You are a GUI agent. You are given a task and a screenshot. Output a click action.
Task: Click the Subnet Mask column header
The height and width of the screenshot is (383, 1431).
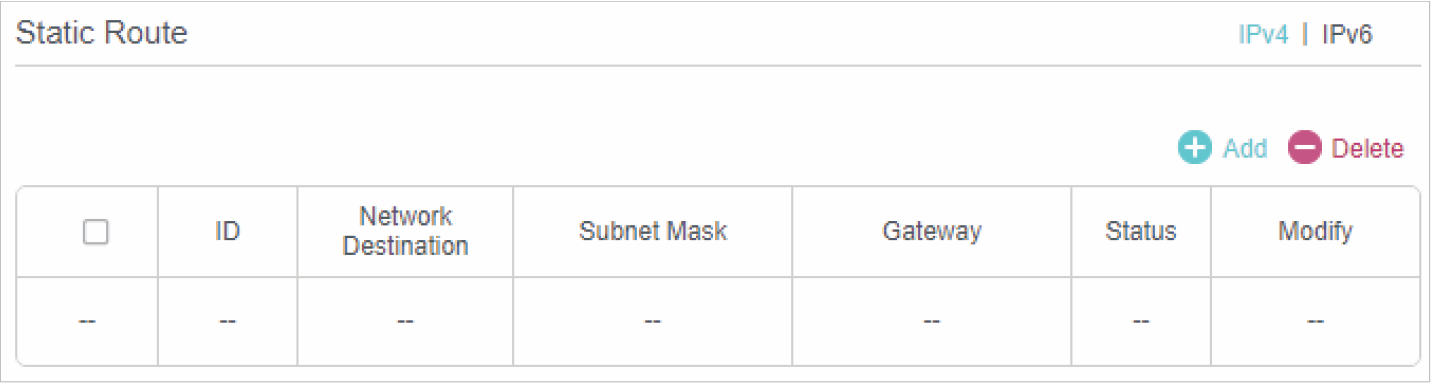point(653,232)
